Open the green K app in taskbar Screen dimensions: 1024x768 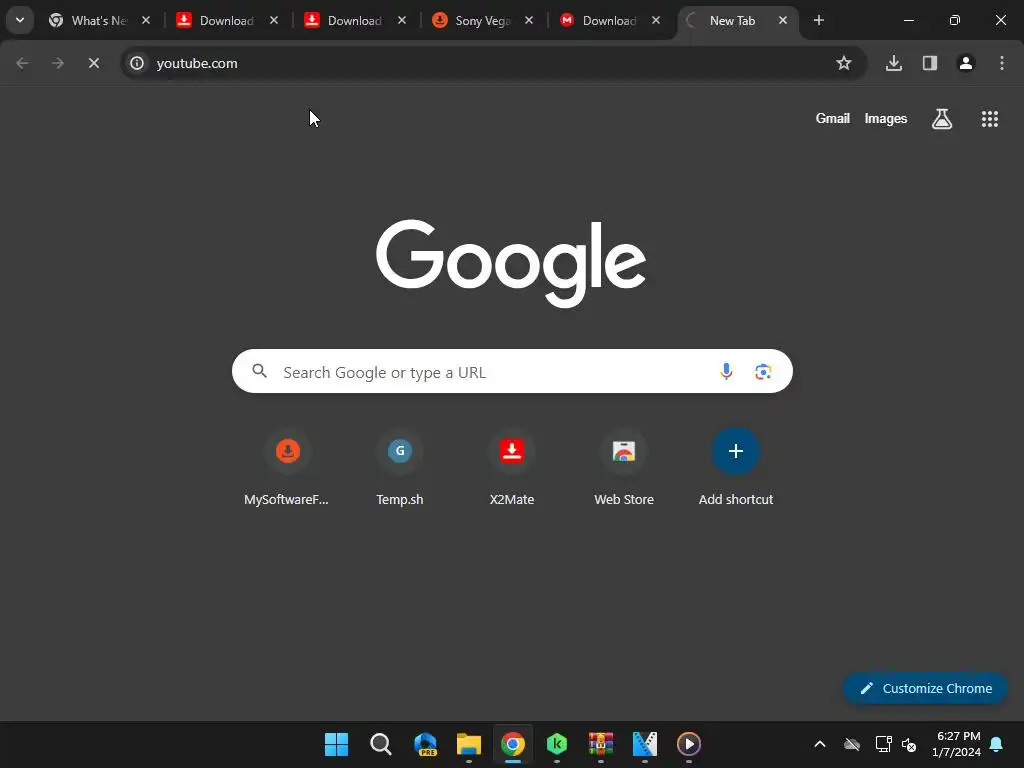557,744
